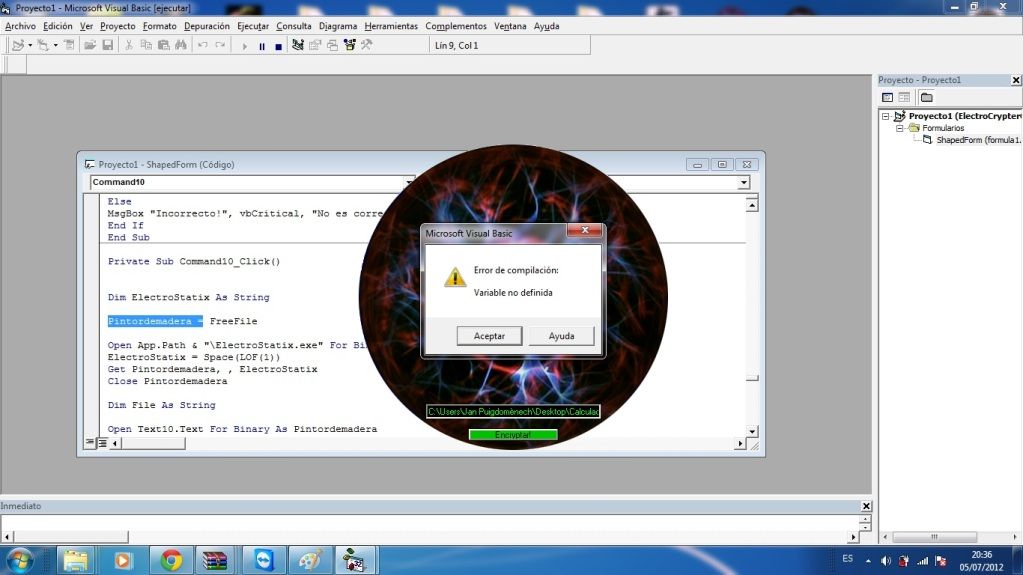Open the Complementos menu
Screen dimensions: 1023x575
click(x=456, y=26)
